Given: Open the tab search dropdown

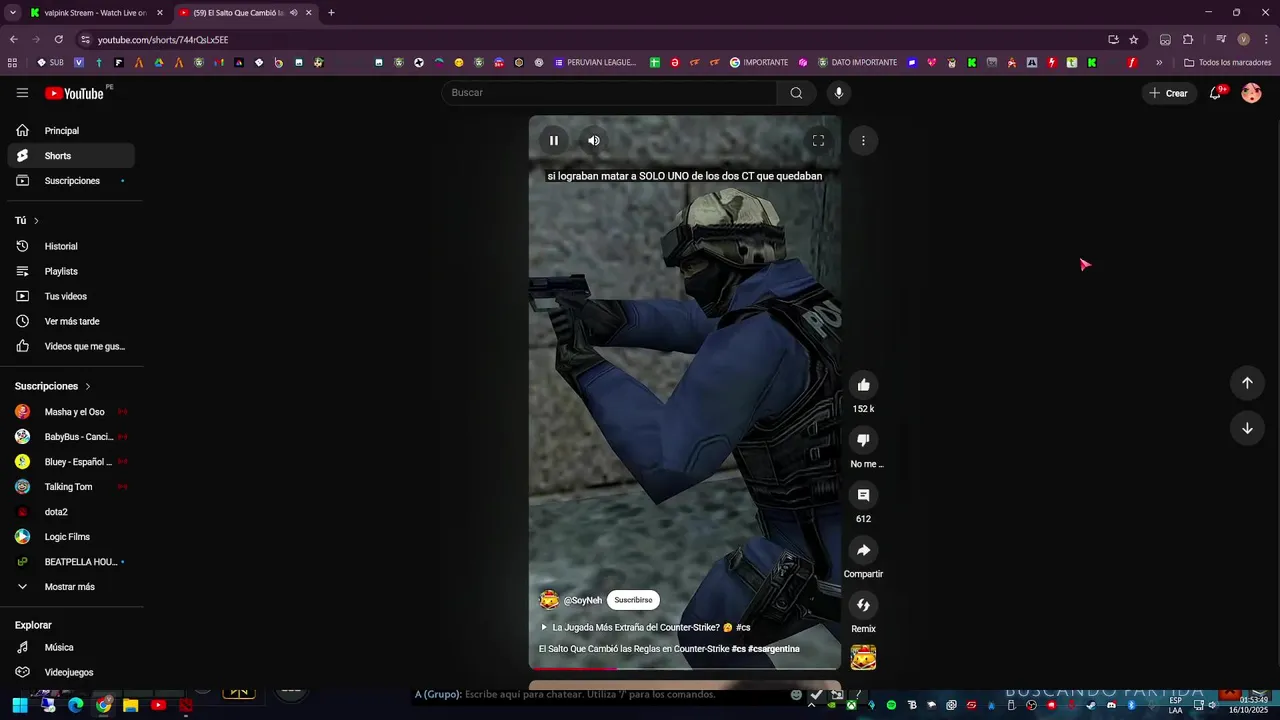Looking at the screenshot, I should click(12, 13).
